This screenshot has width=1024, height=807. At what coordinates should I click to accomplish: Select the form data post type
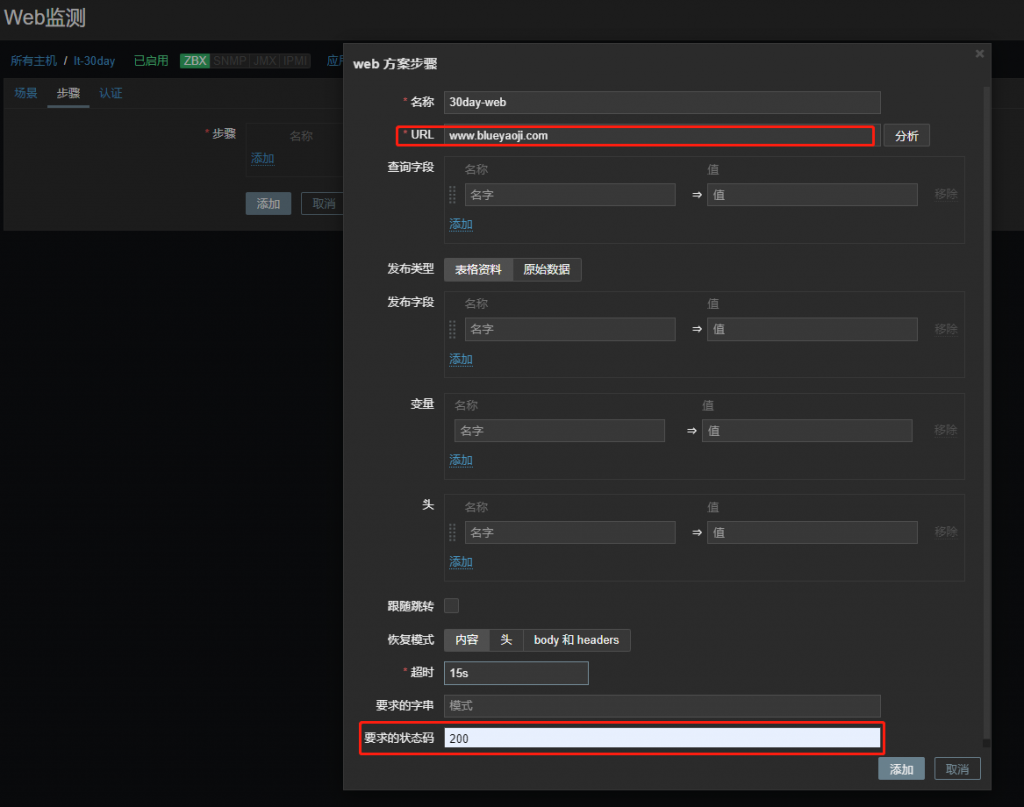click(x=478, y=270)
